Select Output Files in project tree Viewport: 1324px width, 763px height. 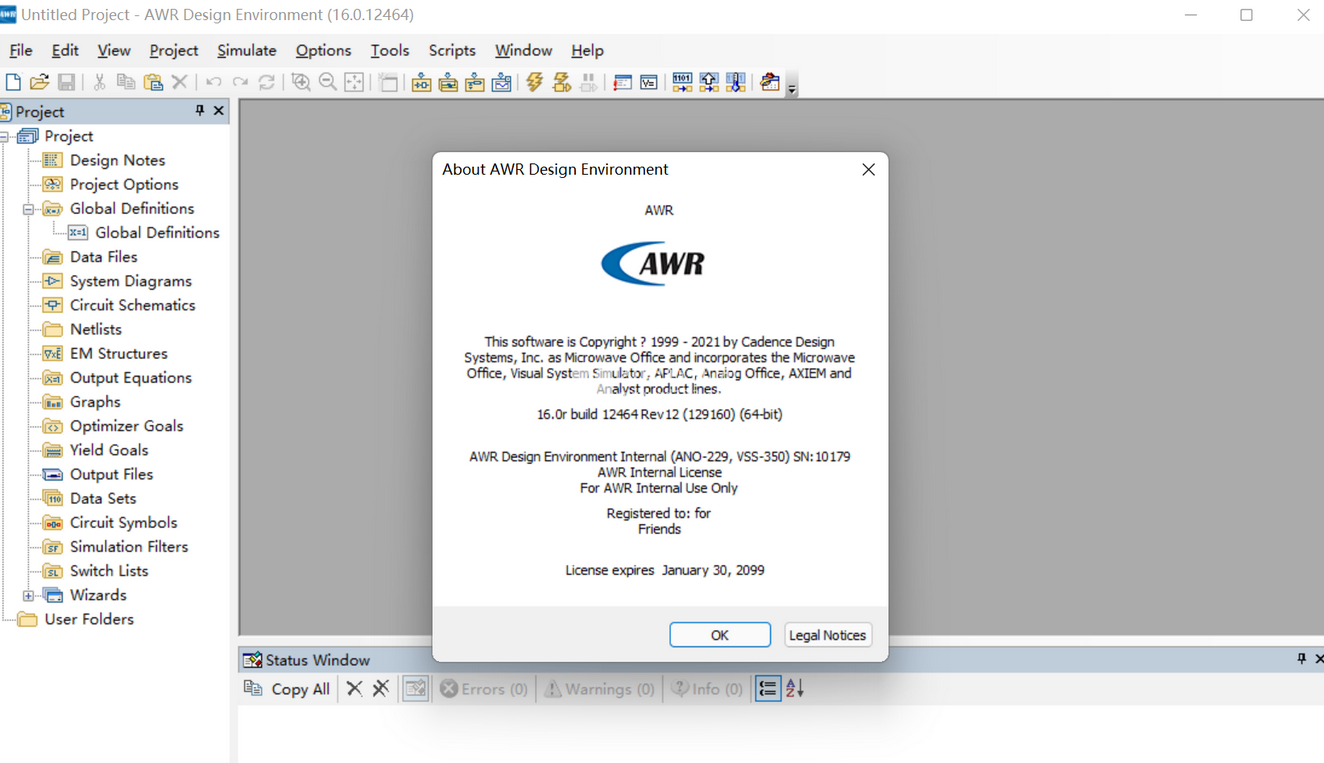111,474
